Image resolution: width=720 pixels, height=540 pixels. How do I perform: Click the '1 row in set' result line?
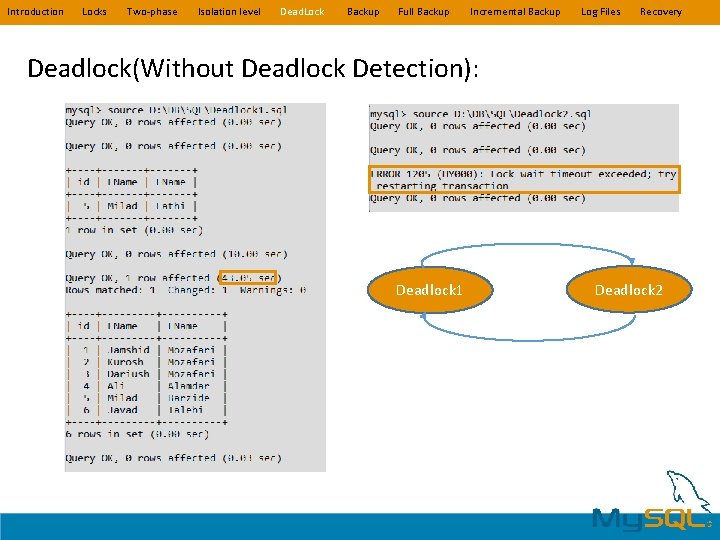coord(134,230)
